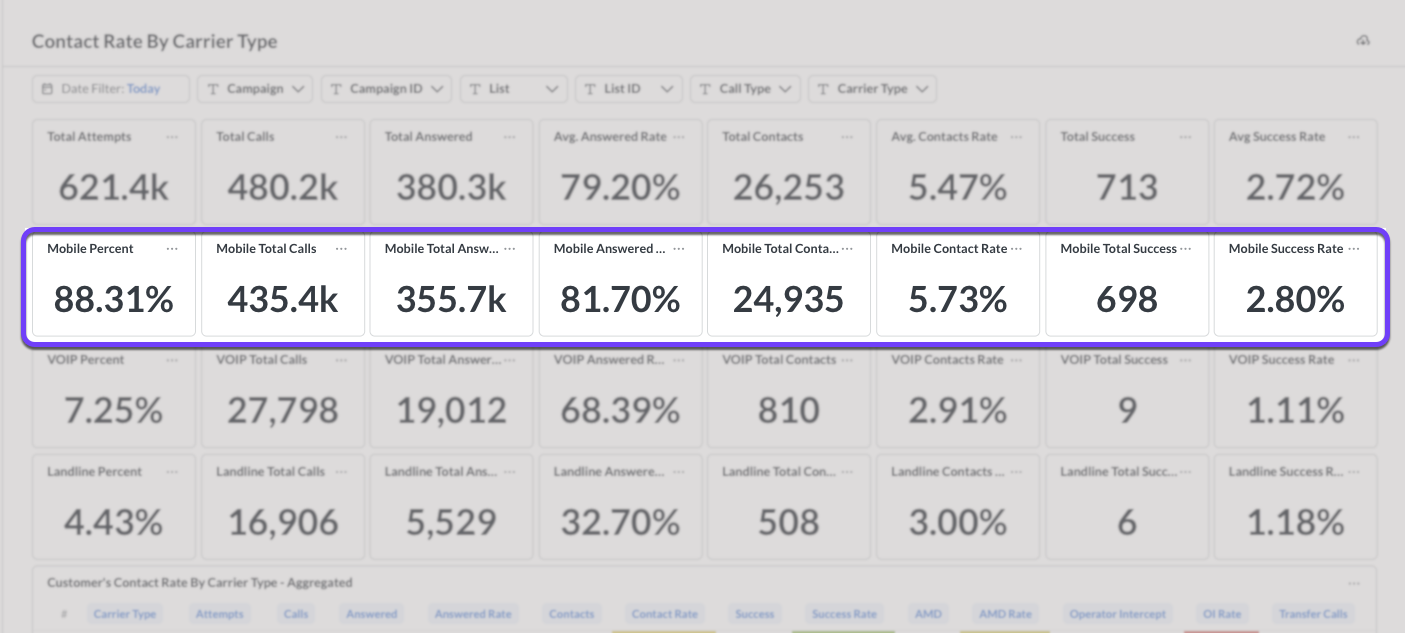Open the Mobile Percent card options menu
Image resolution: width=1405 pixels, height=633 pixels.
click(x=172, y=249)
